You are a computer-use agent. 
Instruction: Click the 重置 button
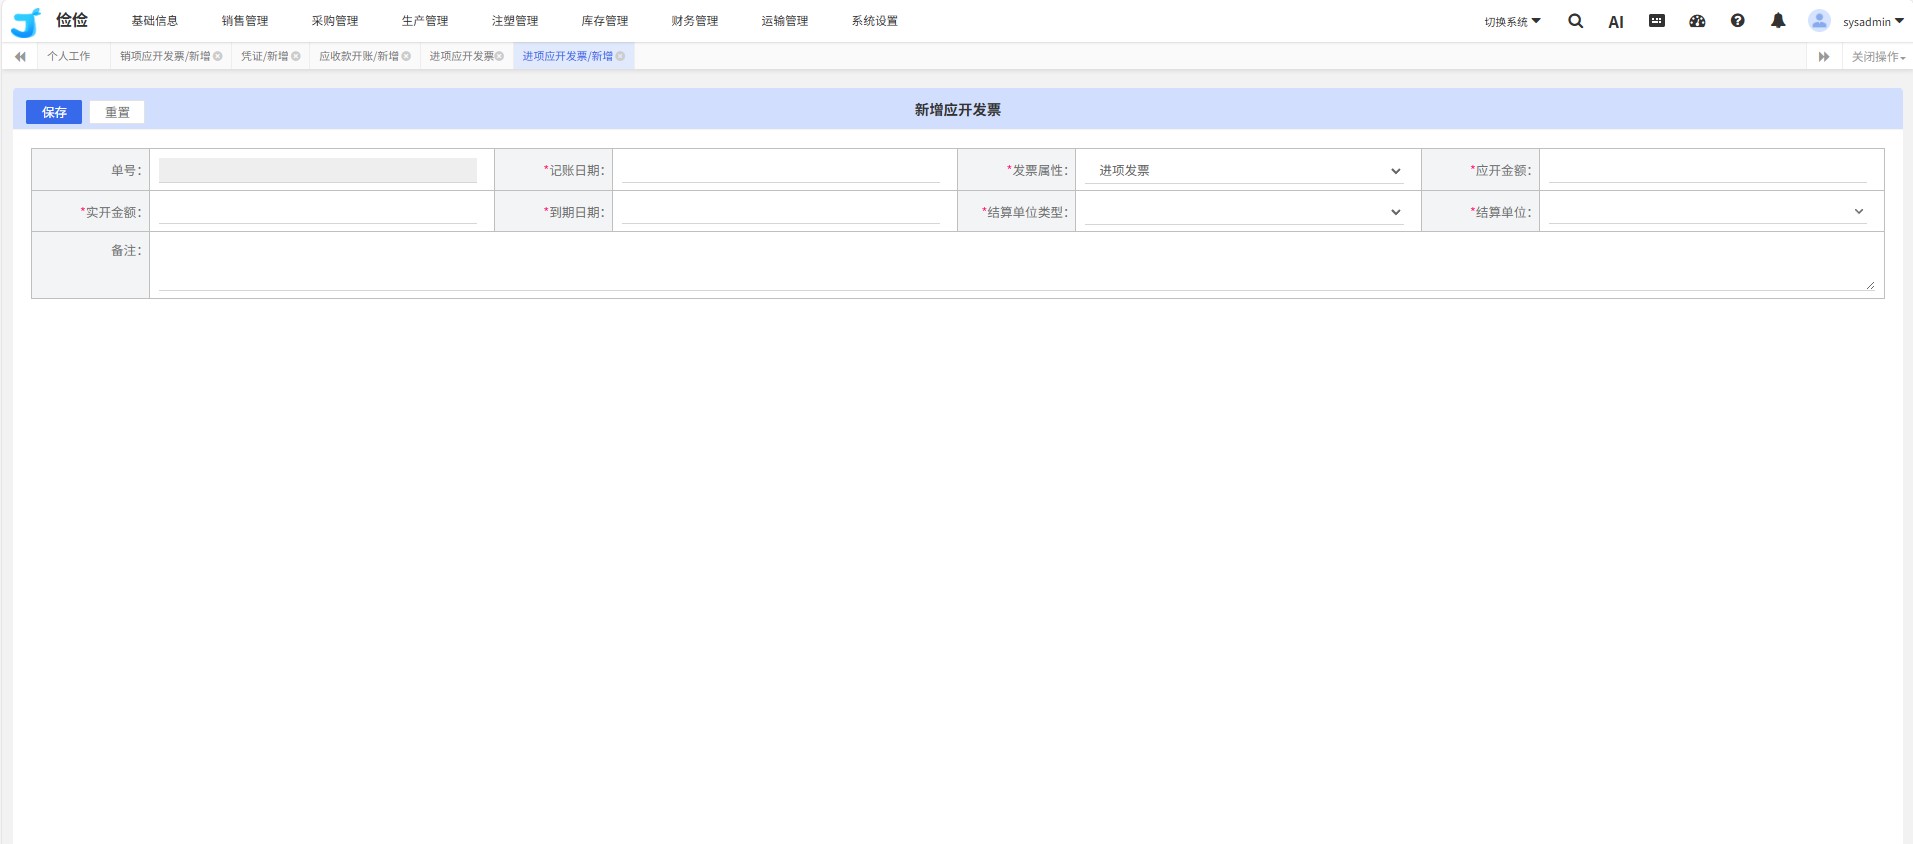pos(117,112)
